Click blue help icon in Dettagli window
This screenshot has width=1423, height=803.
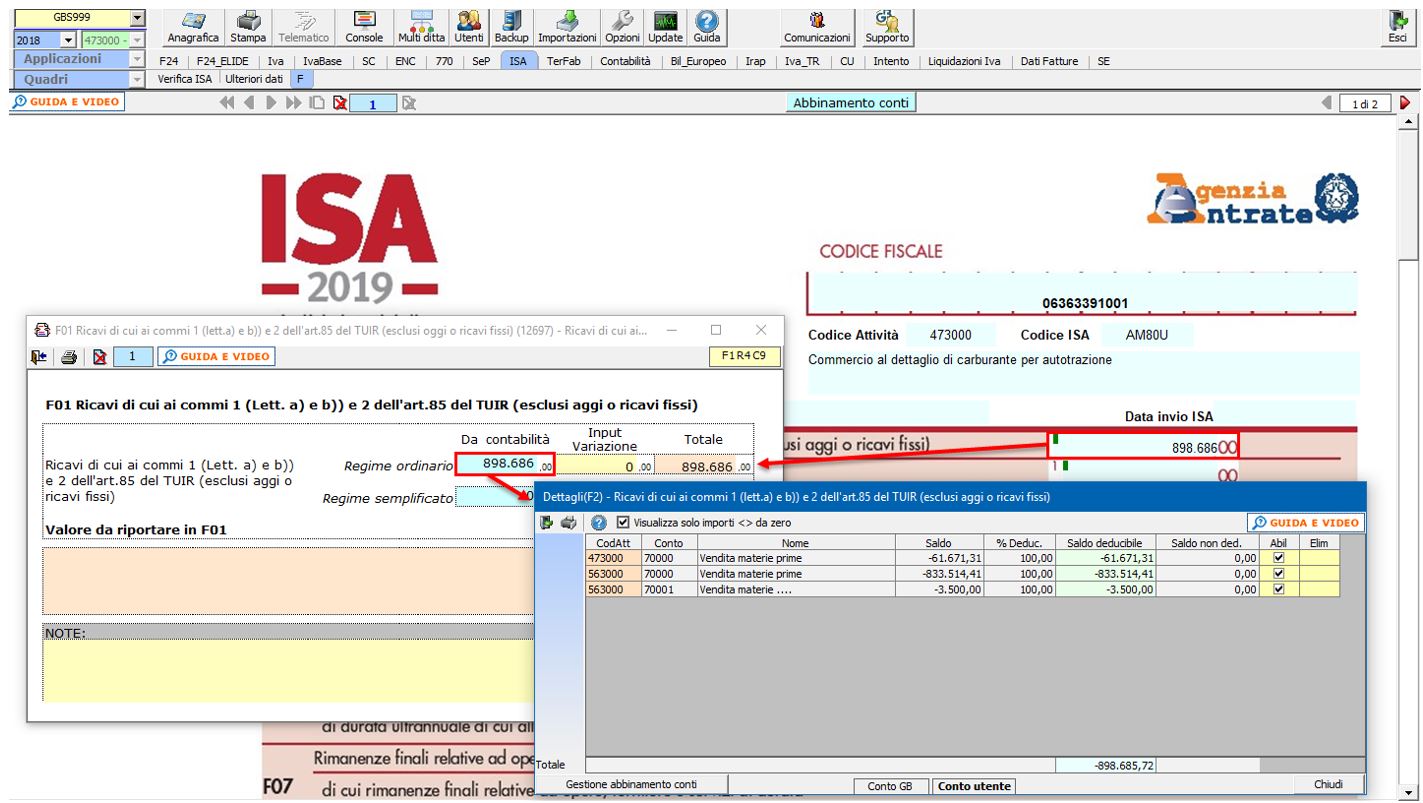pos(598,522)
